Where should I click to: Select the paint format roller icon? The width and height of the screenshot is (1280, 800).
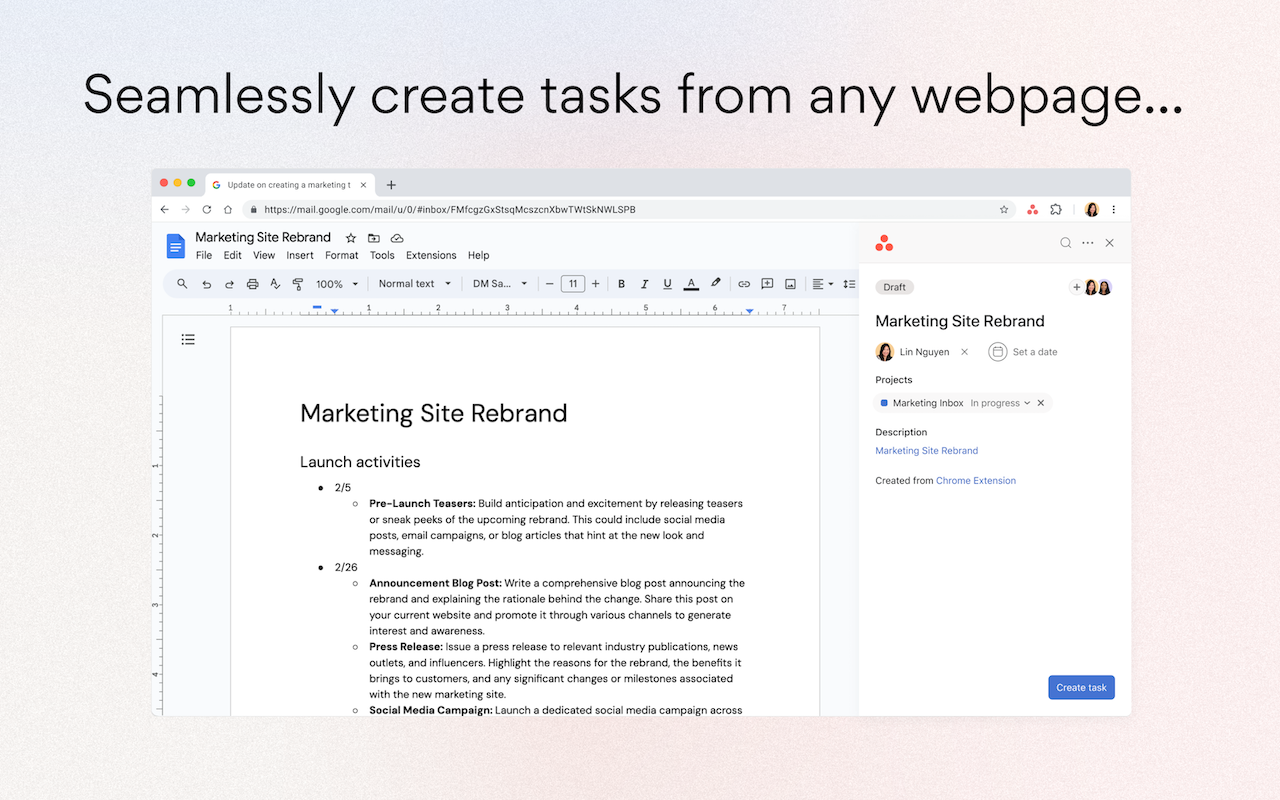point(297,284)
